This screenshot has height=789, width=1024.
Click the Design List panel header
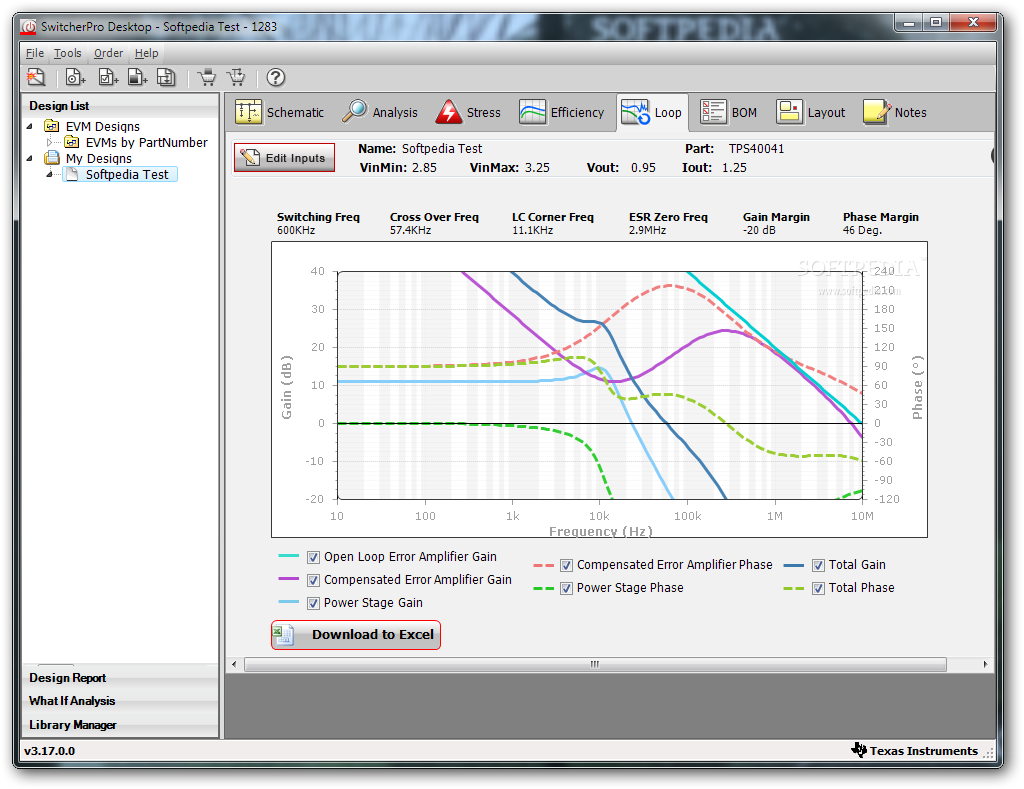click(x=120, y=106)
